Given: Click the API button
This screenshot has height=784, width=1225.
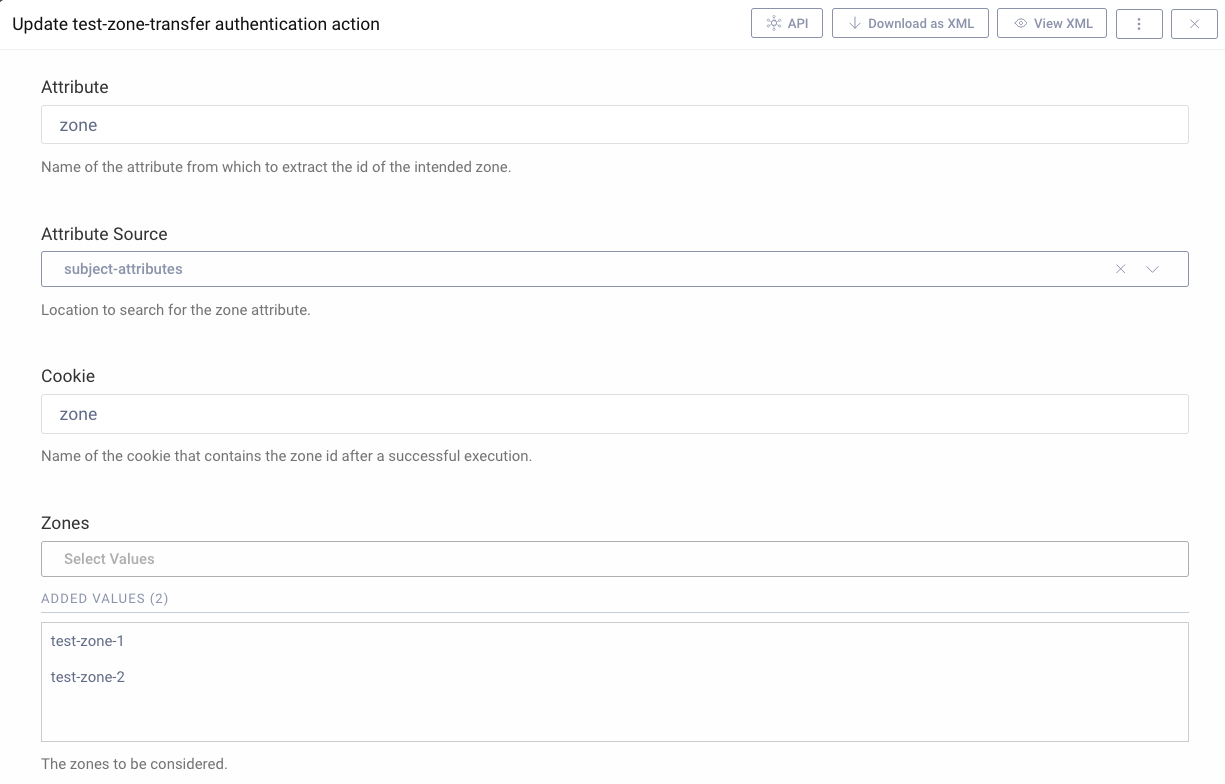Looking at the screenshot, I should pyautogui.click(x=787, y=22).
